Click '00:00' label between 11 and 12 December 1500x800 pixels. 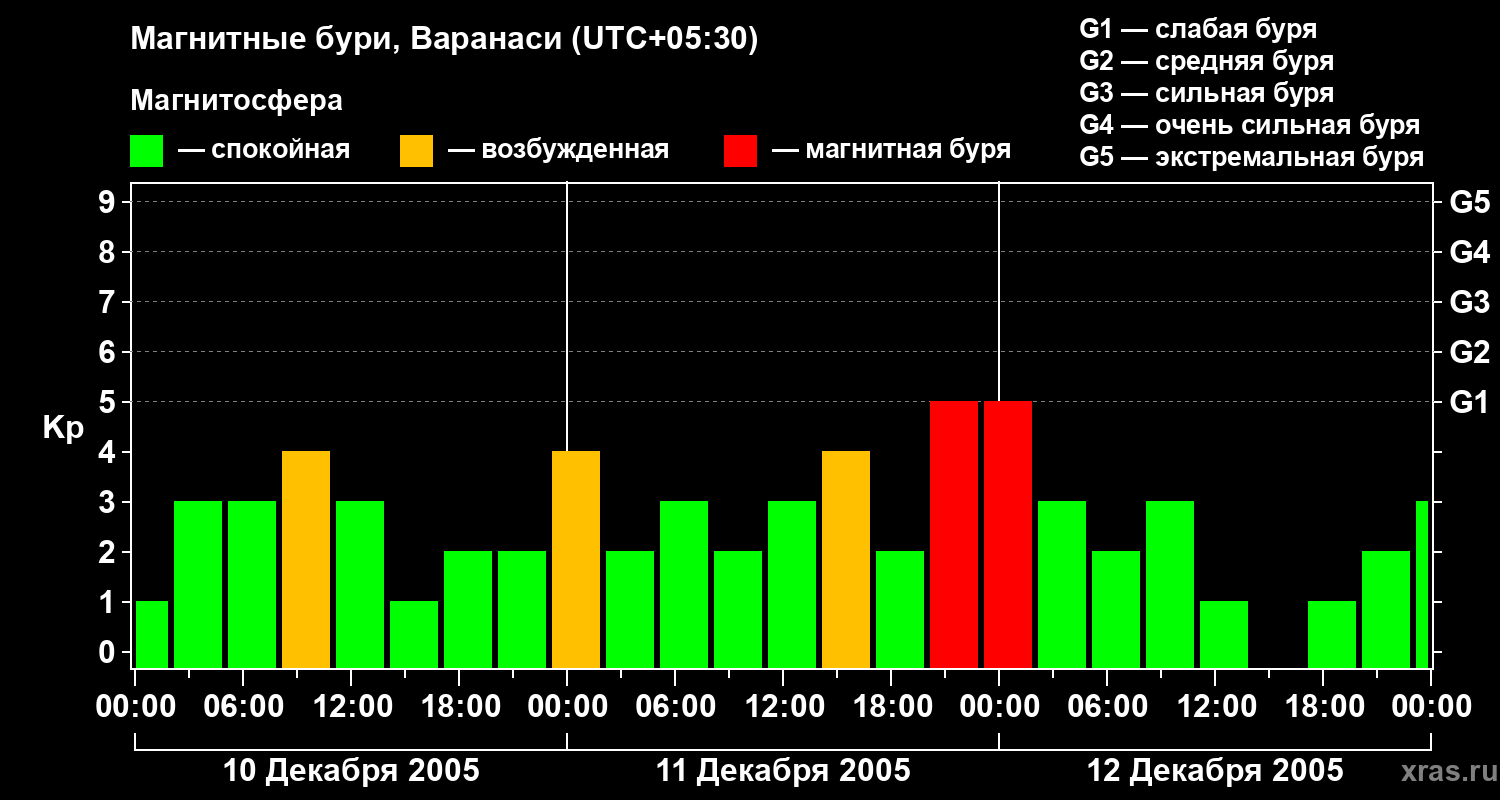pyautogui.click(x=1000, y=707)
